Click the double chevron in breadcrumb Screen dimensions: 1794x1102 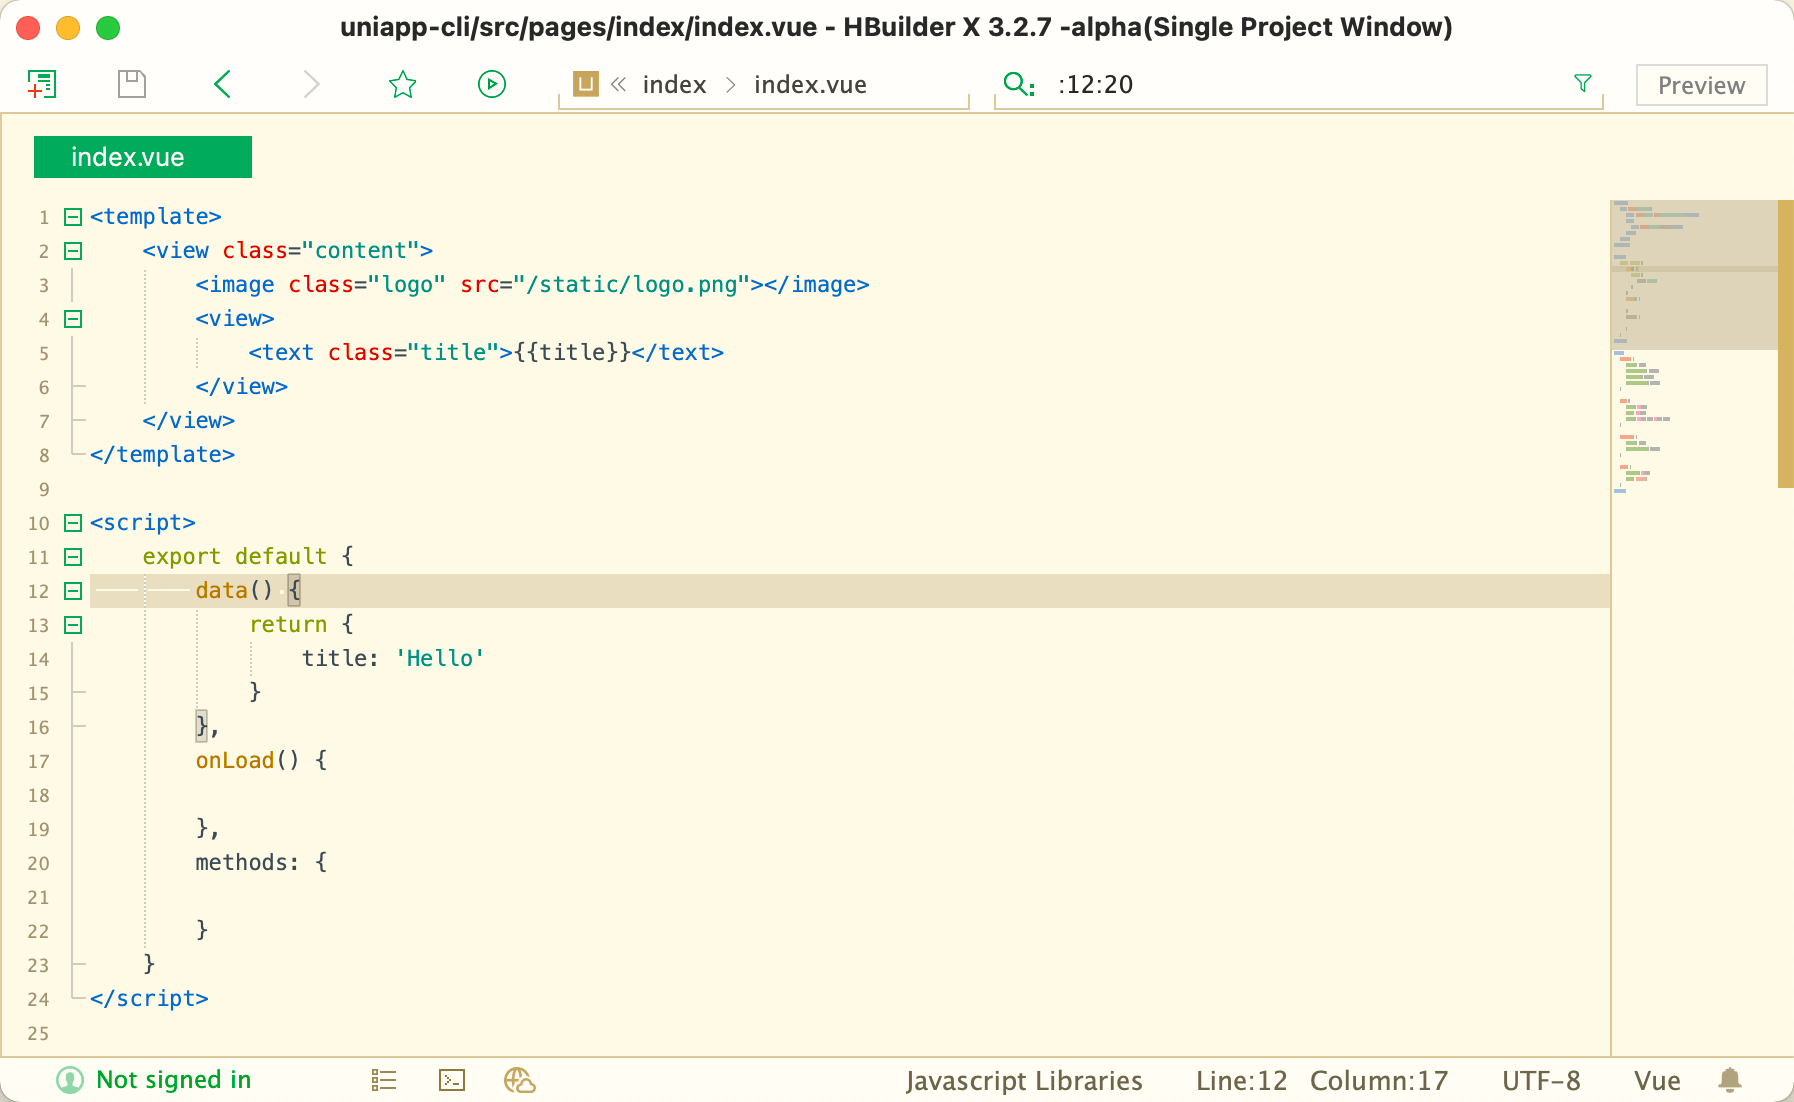click(x=619, y=84)
